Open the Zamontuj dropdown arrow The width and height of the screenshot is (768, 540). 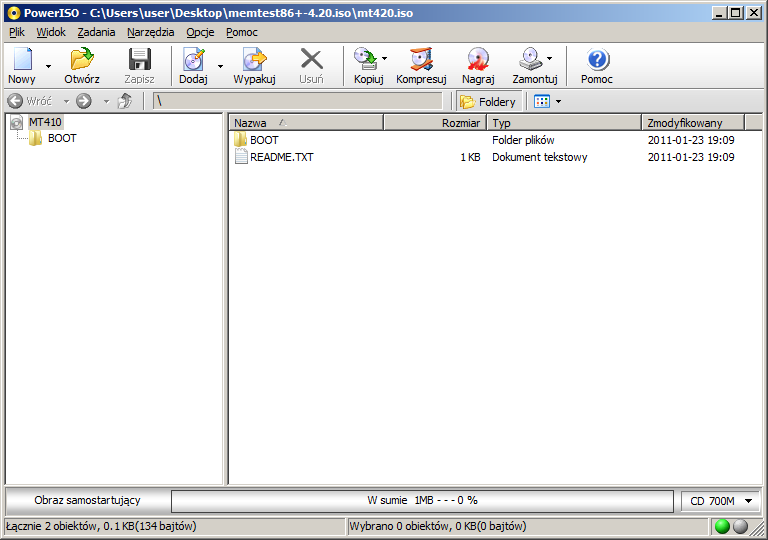[550, 58]
